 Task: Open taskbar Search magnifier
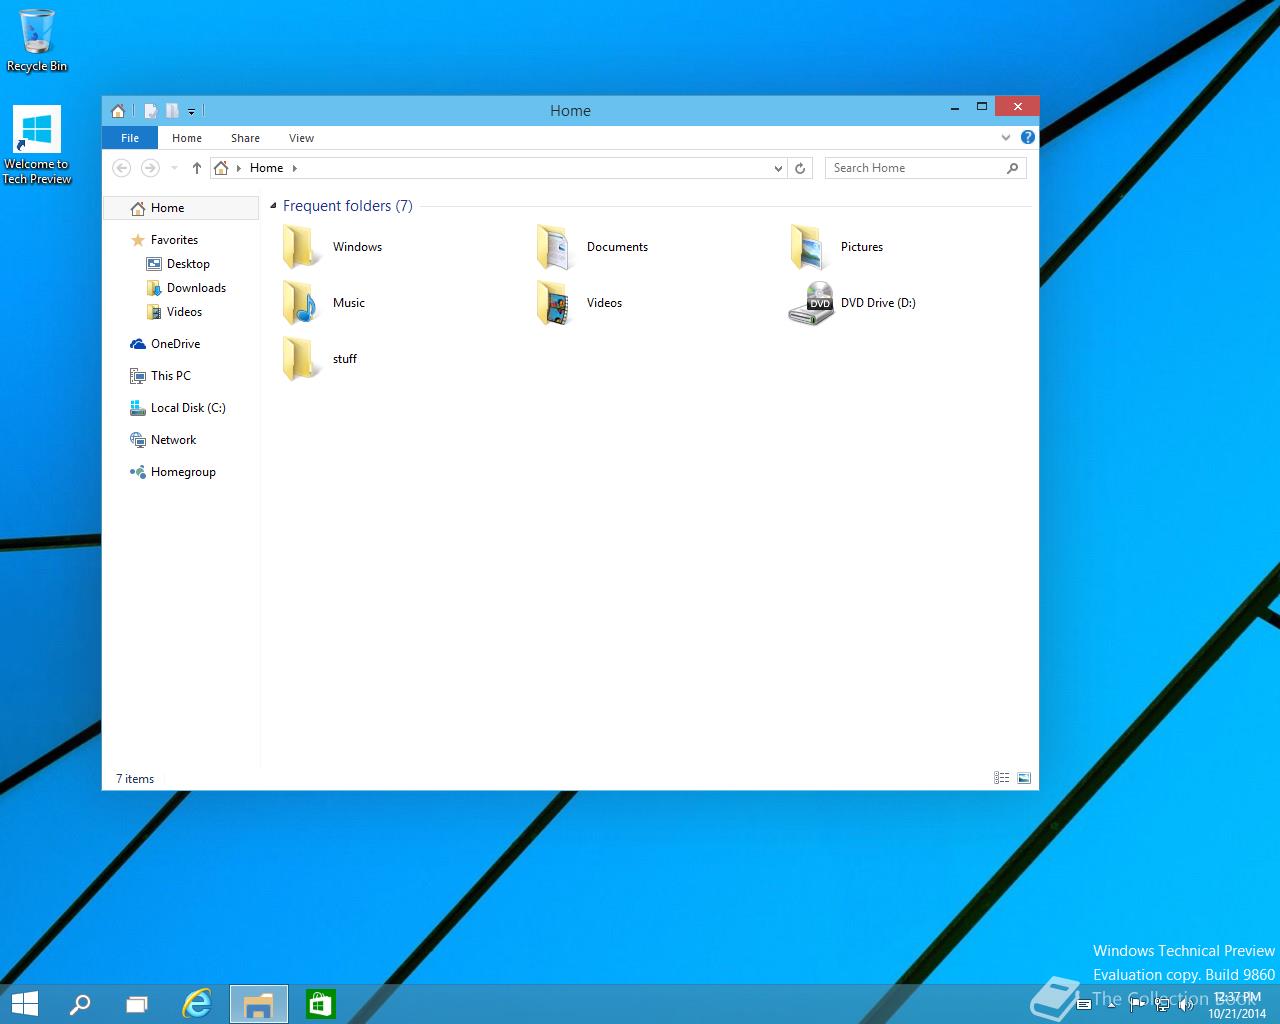[79, 1004]
